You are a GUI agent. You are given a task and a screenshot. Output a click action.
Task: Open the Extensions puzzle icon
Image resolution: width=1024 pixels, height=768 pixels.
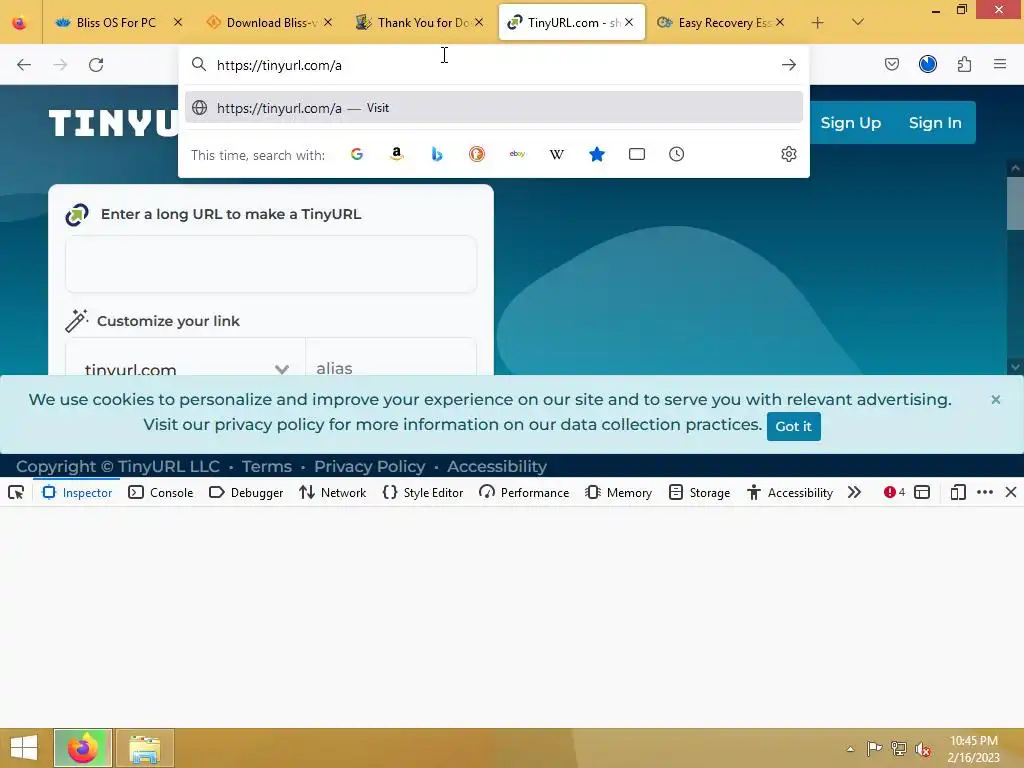(x=965, y=64)
